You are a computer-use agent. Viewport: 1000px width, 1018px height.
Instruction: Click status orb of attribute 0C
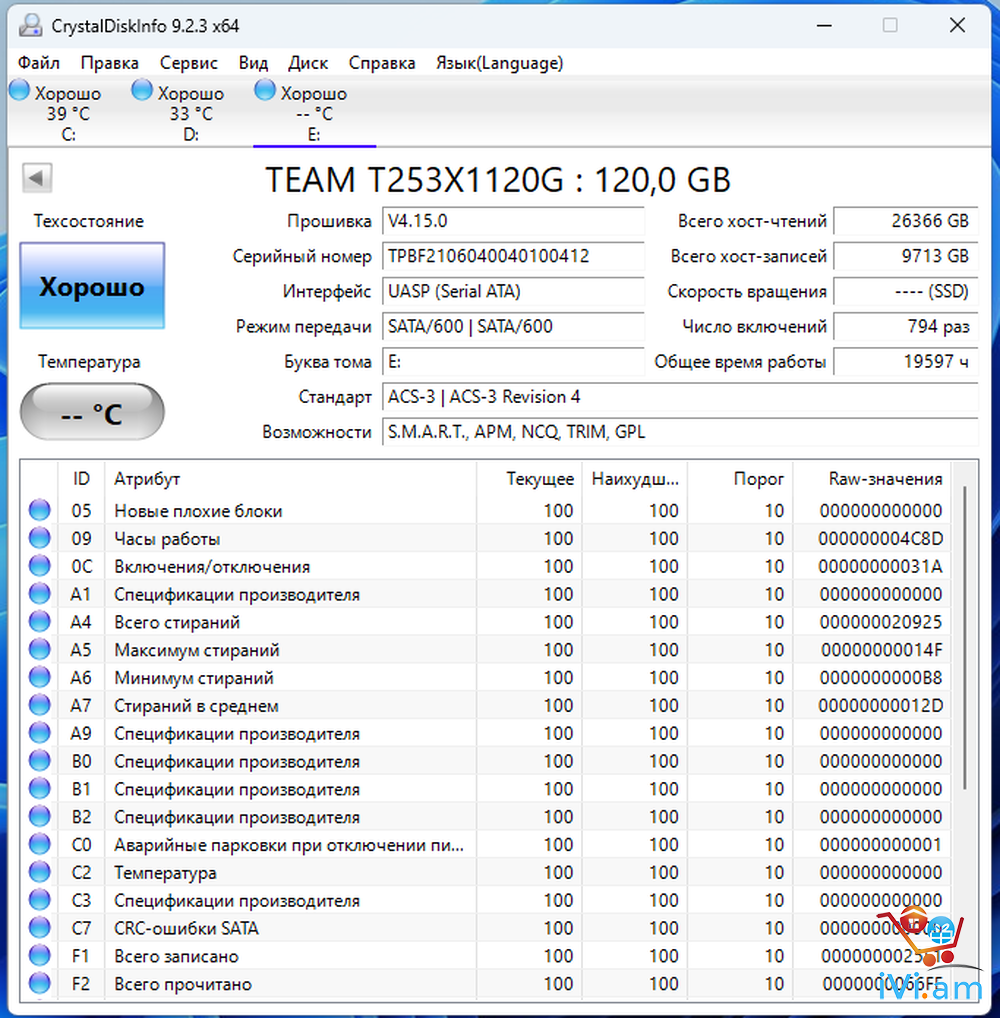pos(40,566)
